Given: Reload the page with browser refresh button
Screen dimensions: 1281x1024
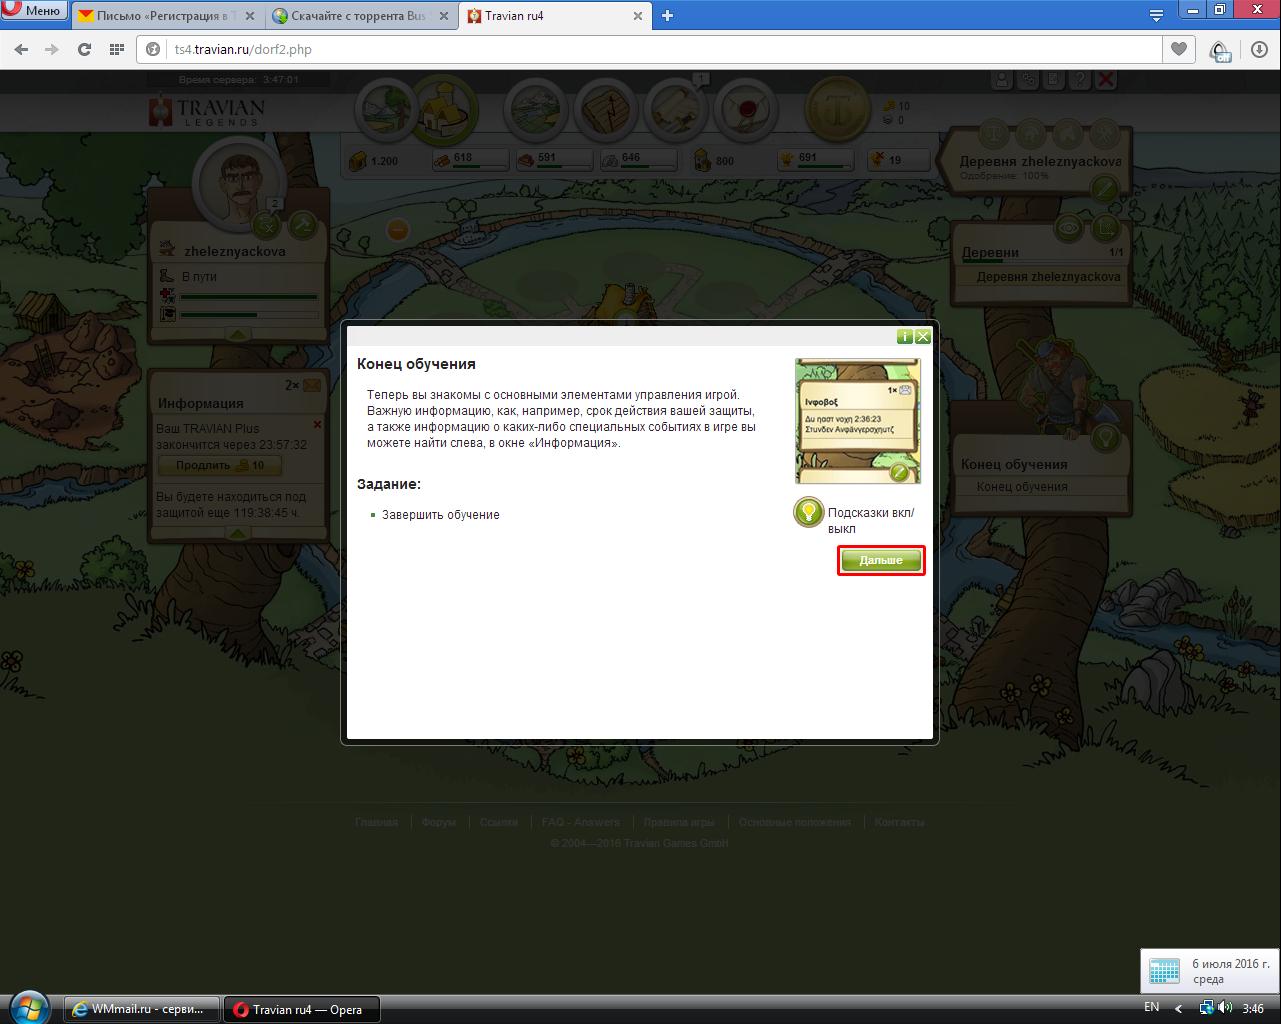Looking at the screenshot, I should 84,49.
